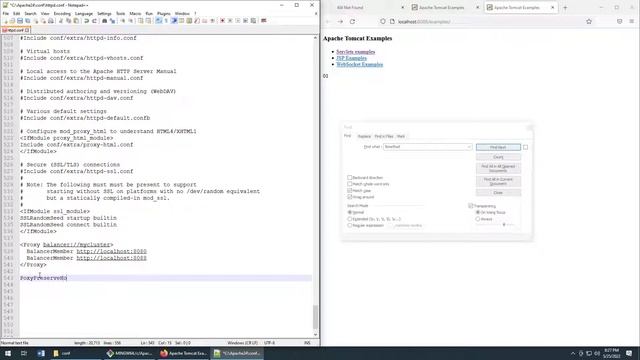The width and height of the screenshot is (640, 360).
Task: Click the Open file toolbar icon
Action: pyautogui.click(x=12, y=20)
